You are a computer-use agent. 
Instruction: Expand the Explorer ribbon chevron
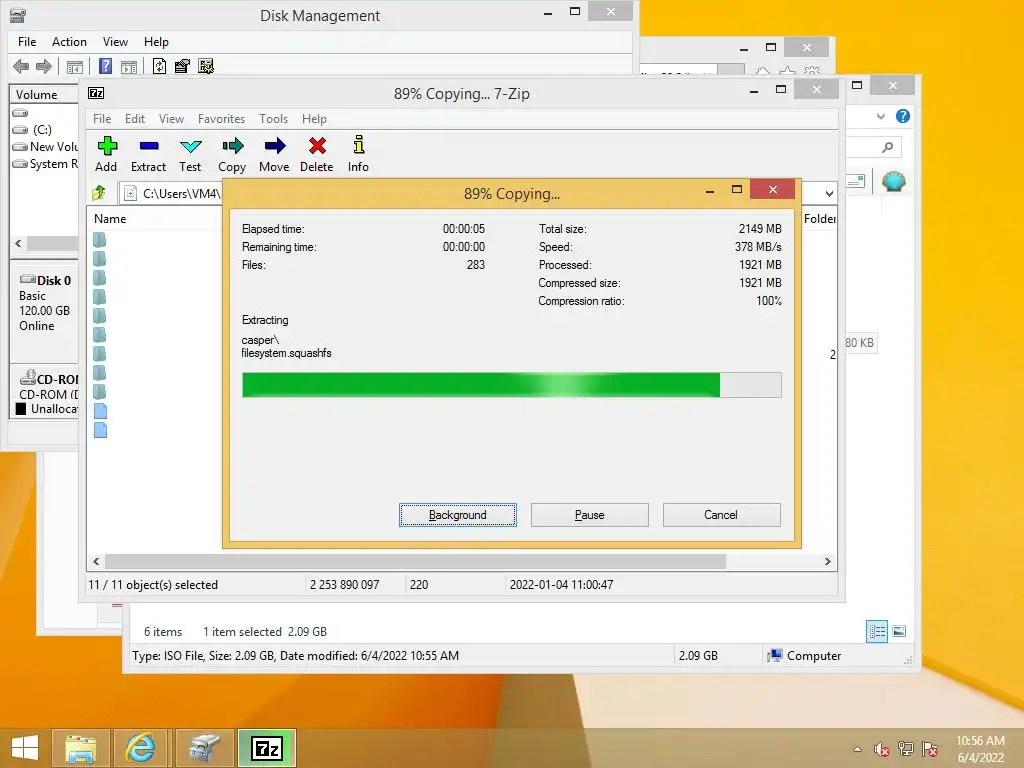coord(880,116)
